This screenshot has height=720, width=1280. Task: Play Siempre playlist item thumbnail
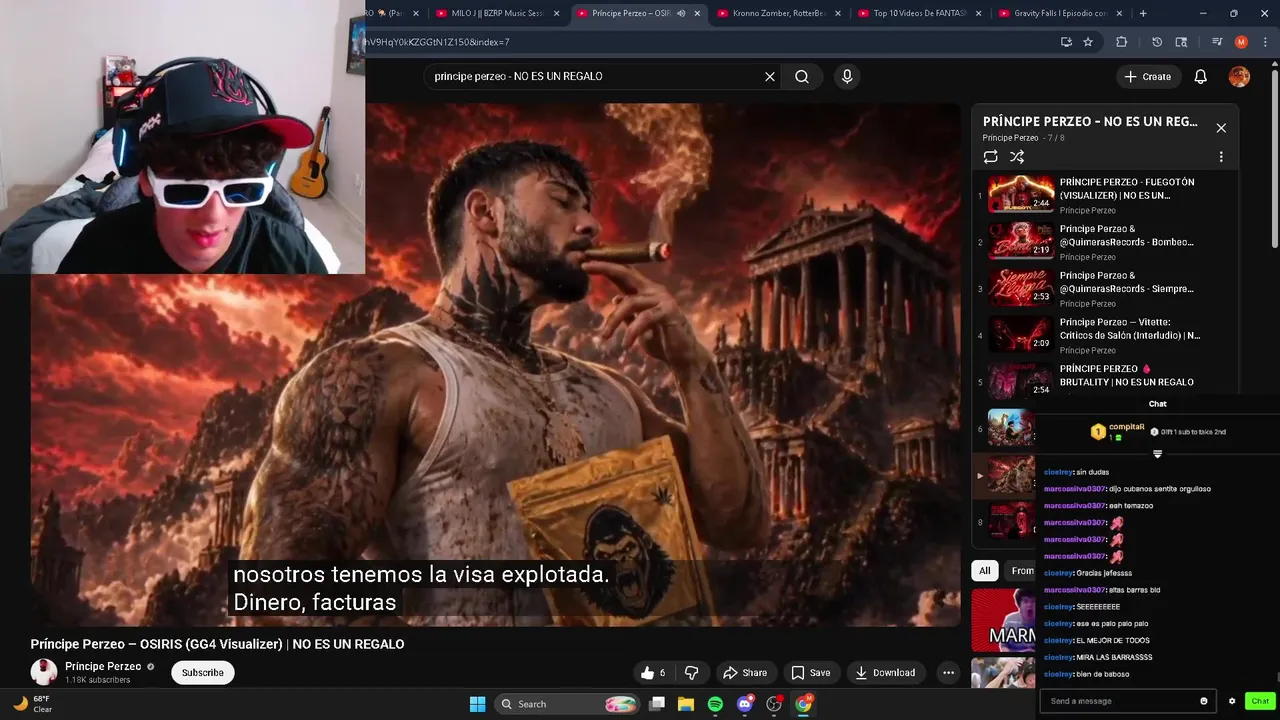(1021, 288)
